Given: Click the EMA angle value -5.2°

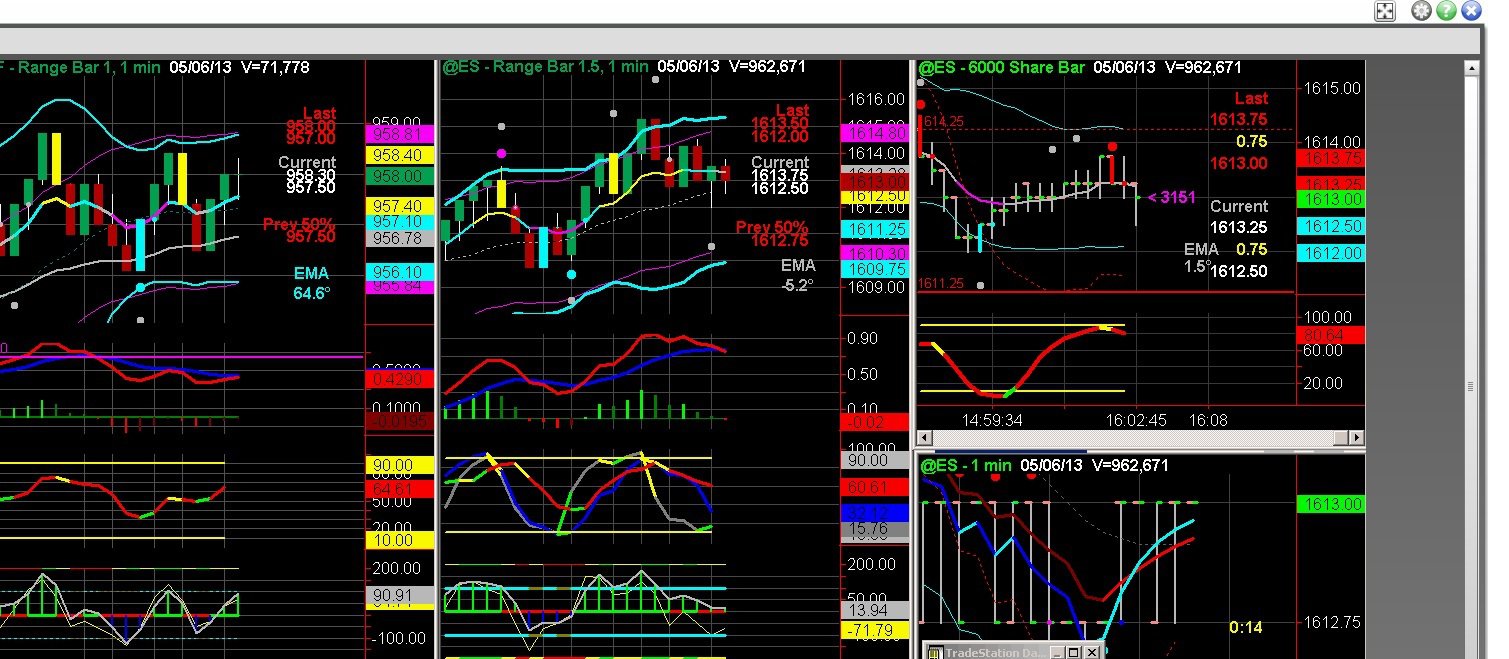Looking at the screenshot, I should pos(798,285).
